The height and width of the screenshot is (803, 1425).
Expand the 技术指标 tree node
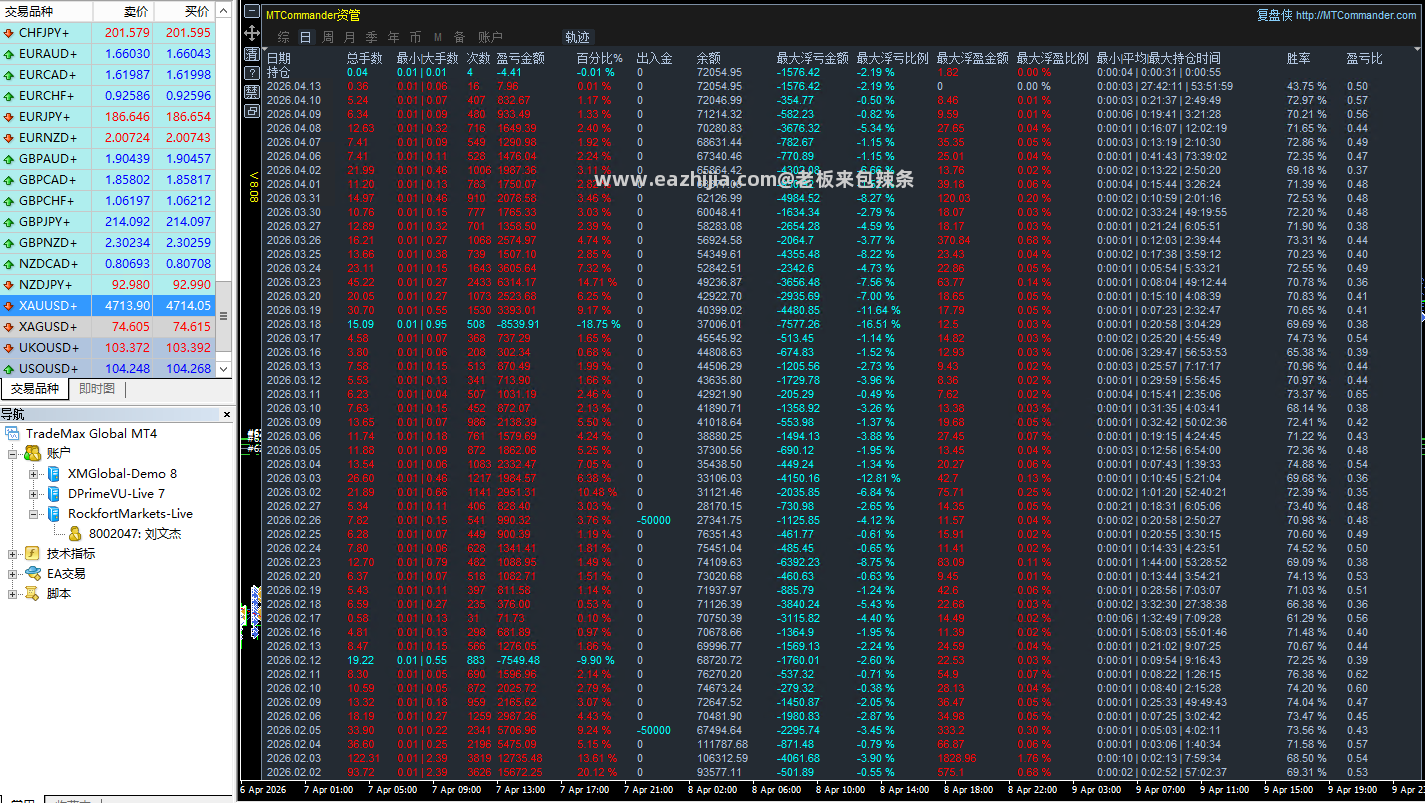13,554
